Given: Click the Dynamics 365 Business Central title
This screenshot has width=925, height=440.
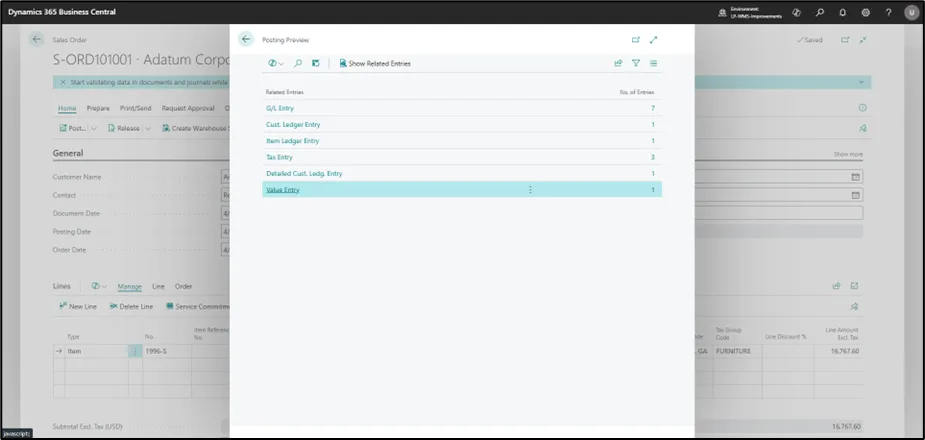Looking at the screenshot, I should (x=62, y=12).
